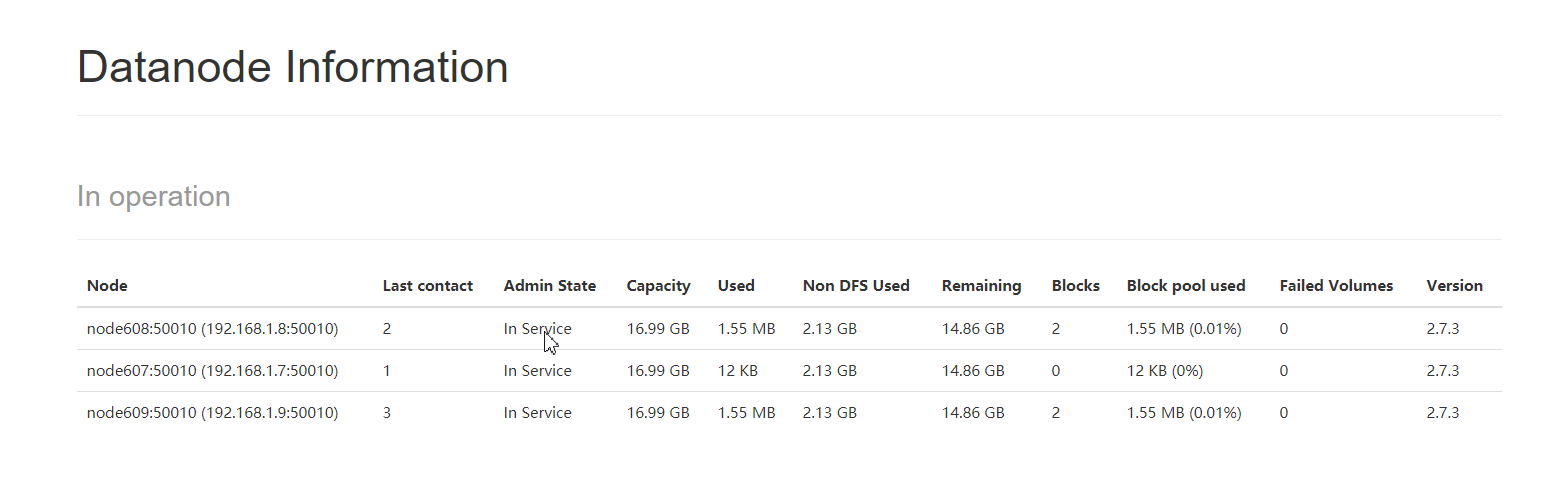
Task: Click the Node column header
Action: click(x=107, y=286)
